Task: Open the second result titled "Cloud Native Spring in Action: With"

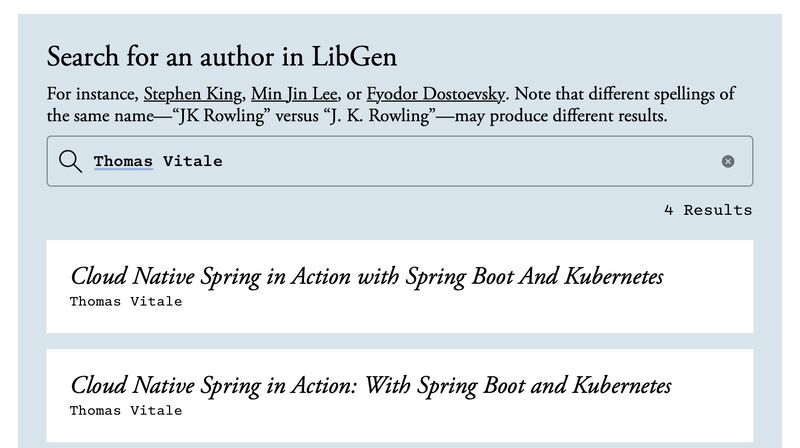Action: point(370,385)
